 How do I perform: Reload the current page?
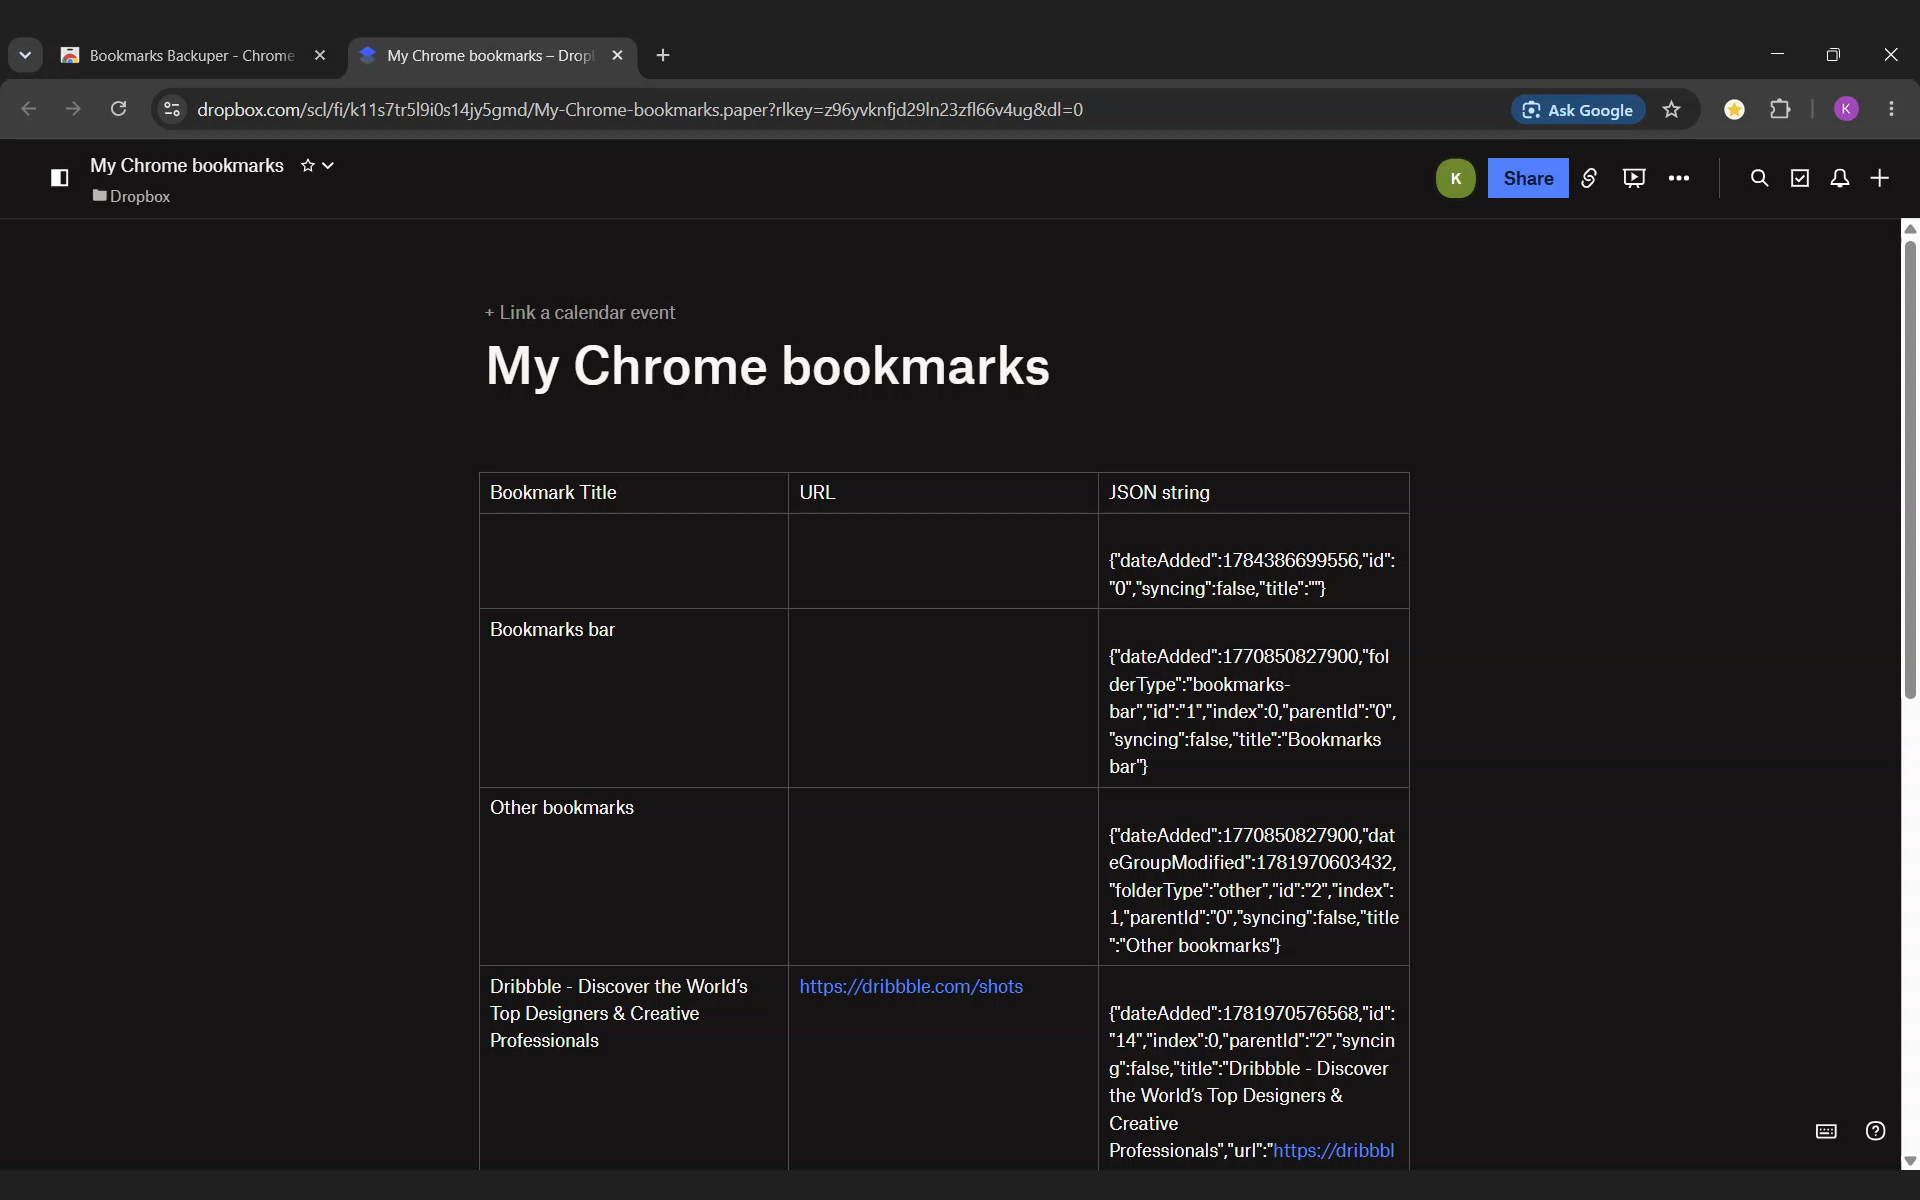tap(118, 109)
